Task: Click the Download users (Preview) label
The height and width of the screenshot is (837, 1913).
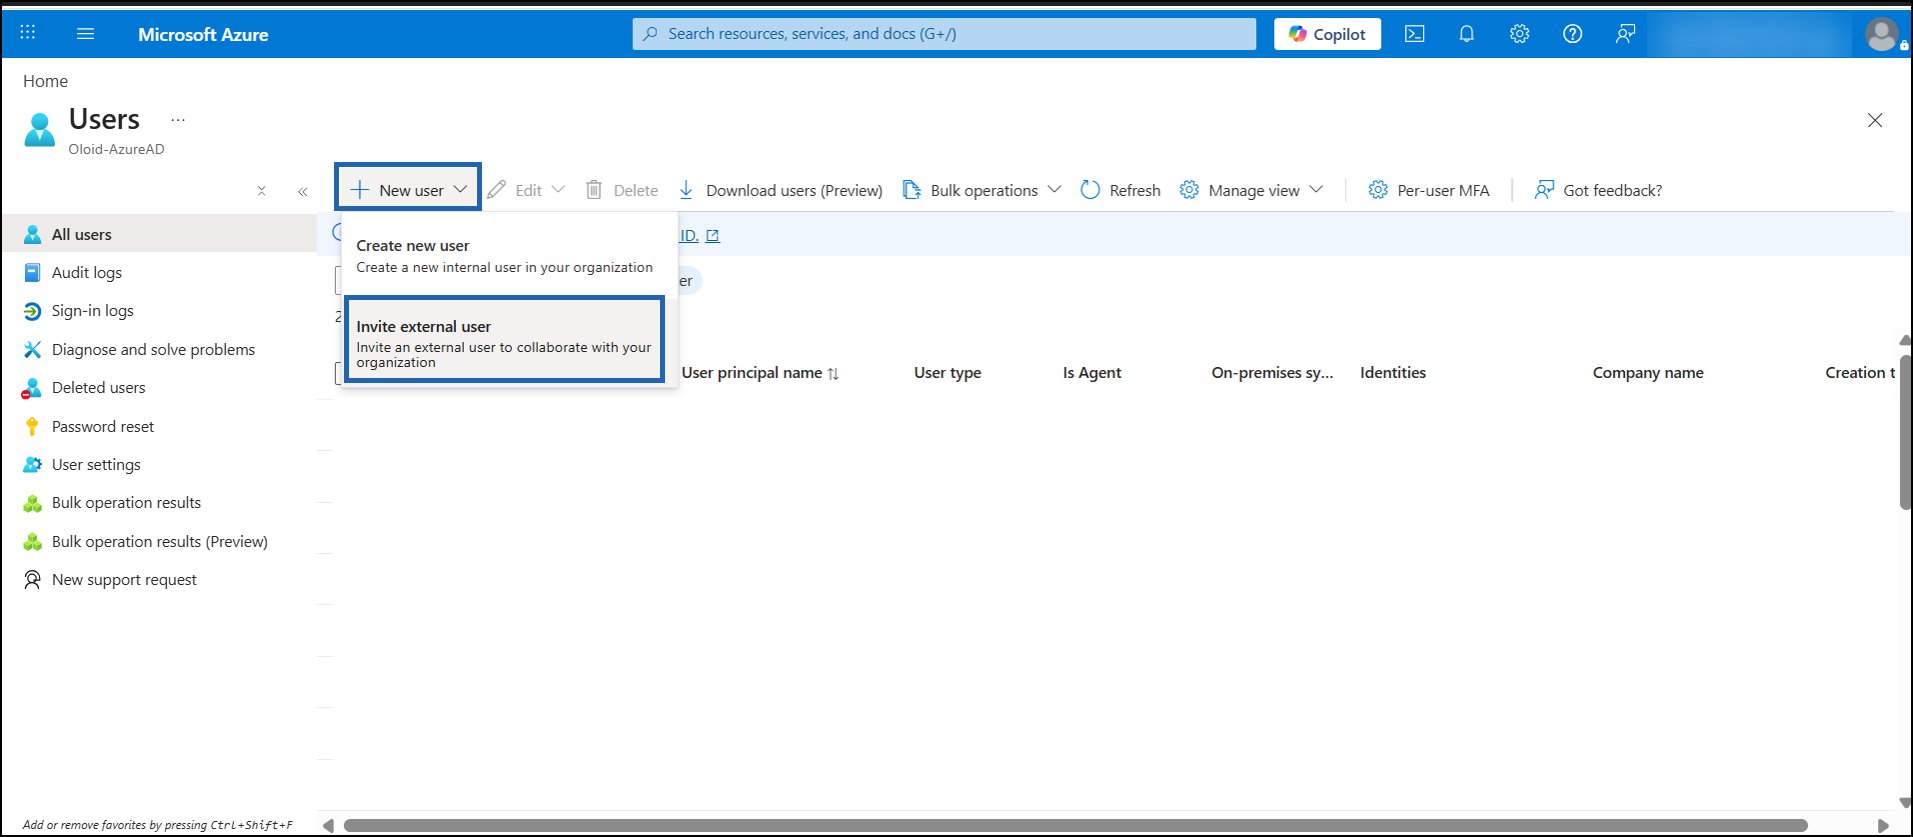Action: tap(794, 190)
